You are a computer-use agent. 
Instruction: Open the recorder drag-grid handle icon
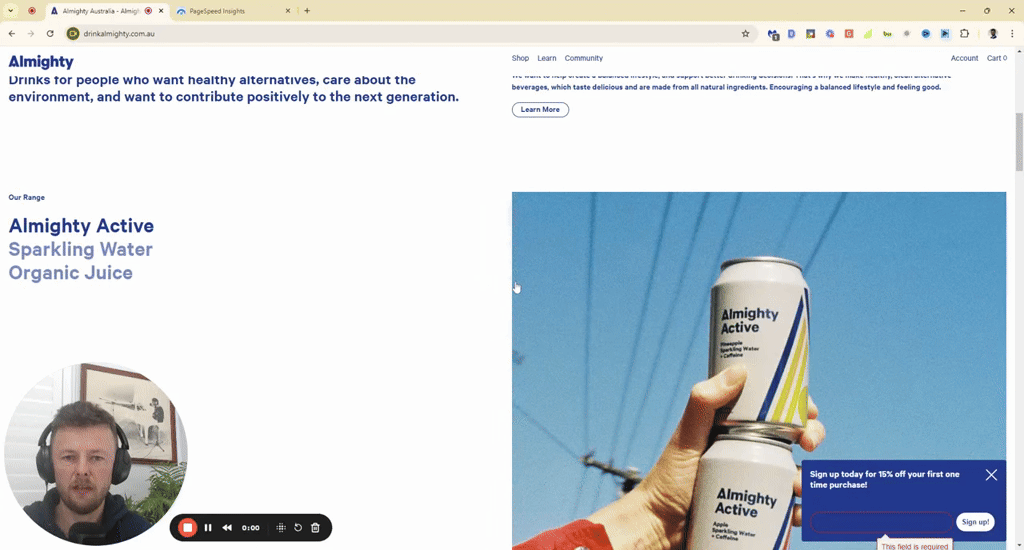pos(281,528)
